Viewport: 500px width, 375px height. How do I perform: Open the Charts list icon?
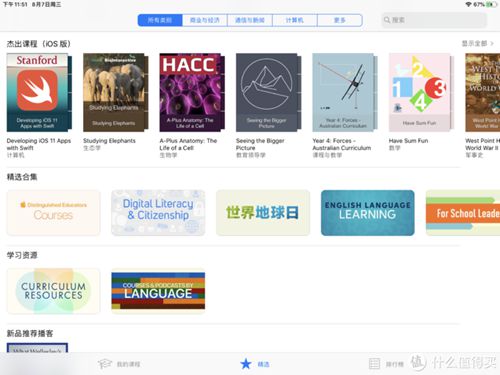pyautogui.click(x=374, y=364)
